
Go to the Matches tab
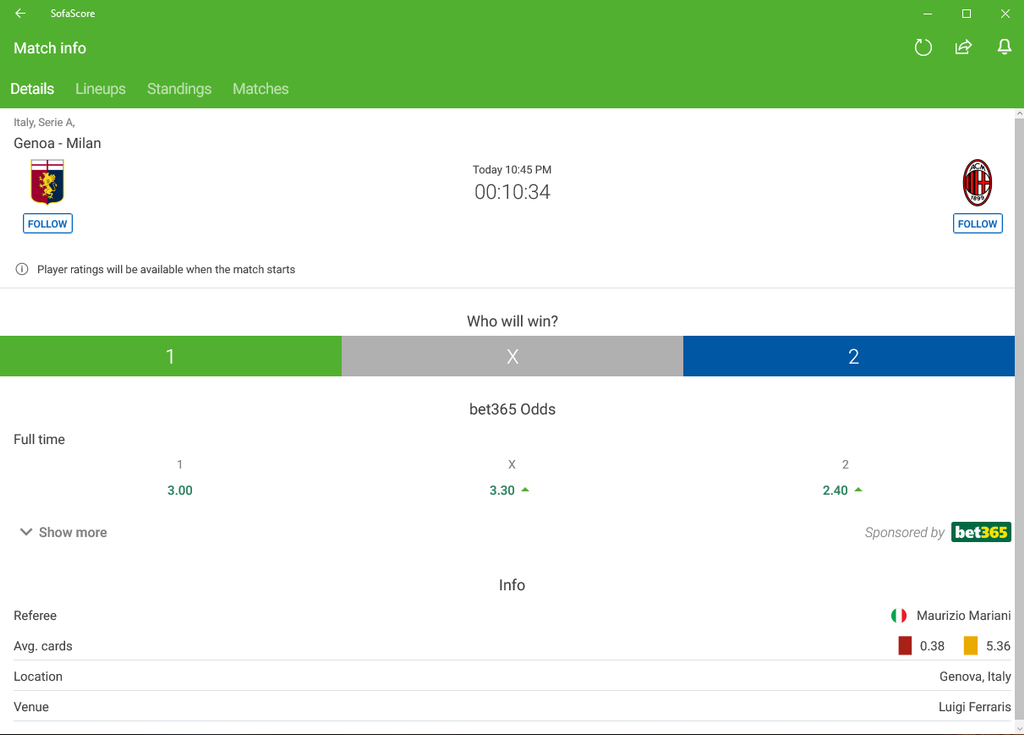[x=260, y=89]
